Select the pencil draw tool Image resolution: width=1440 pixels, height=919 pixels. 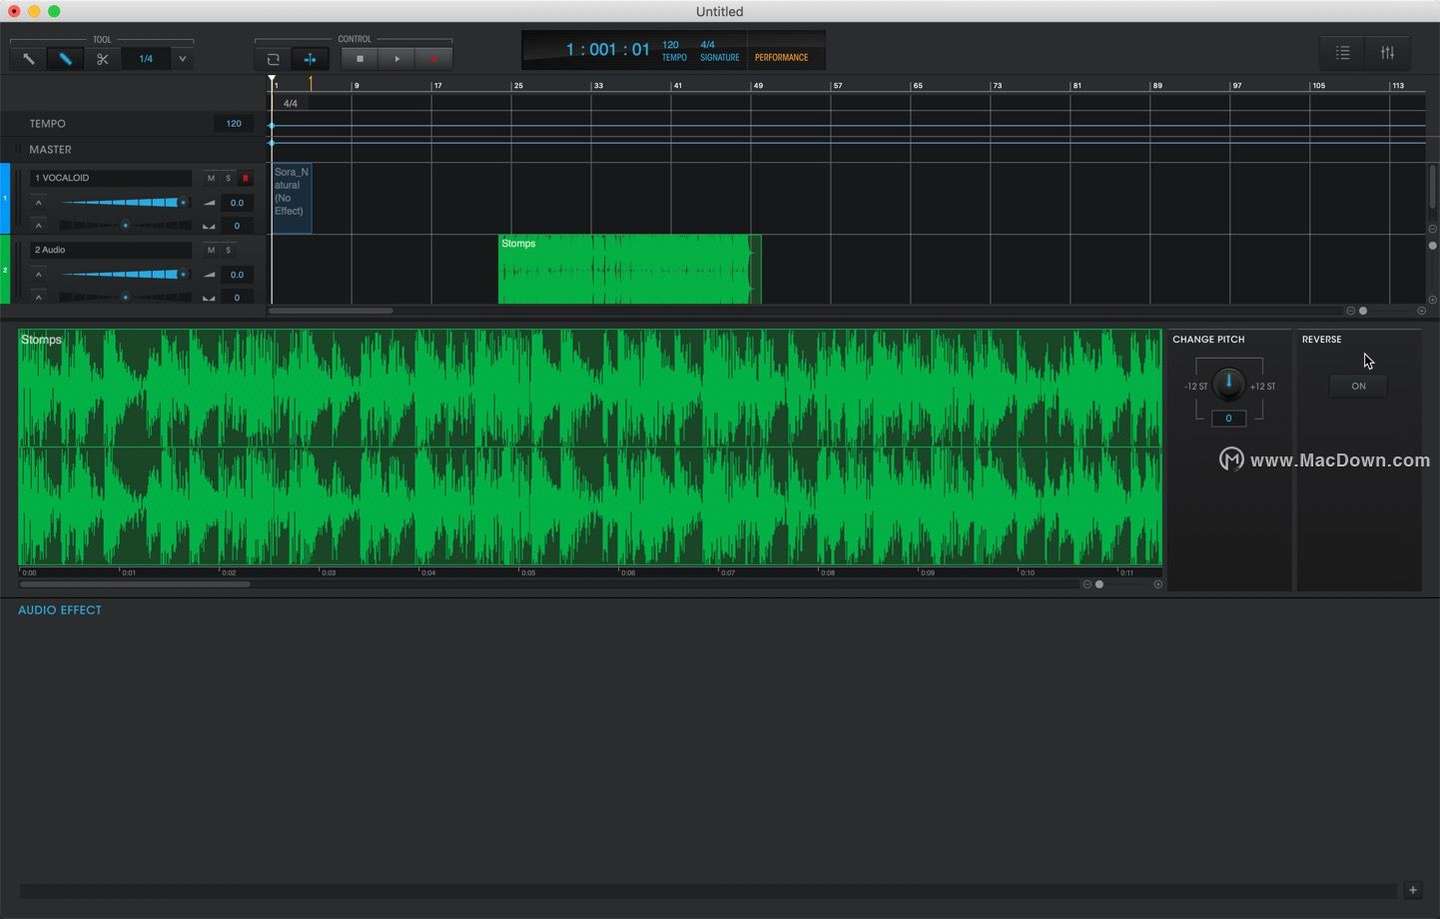pyautogui.click(x=65, y=59)
